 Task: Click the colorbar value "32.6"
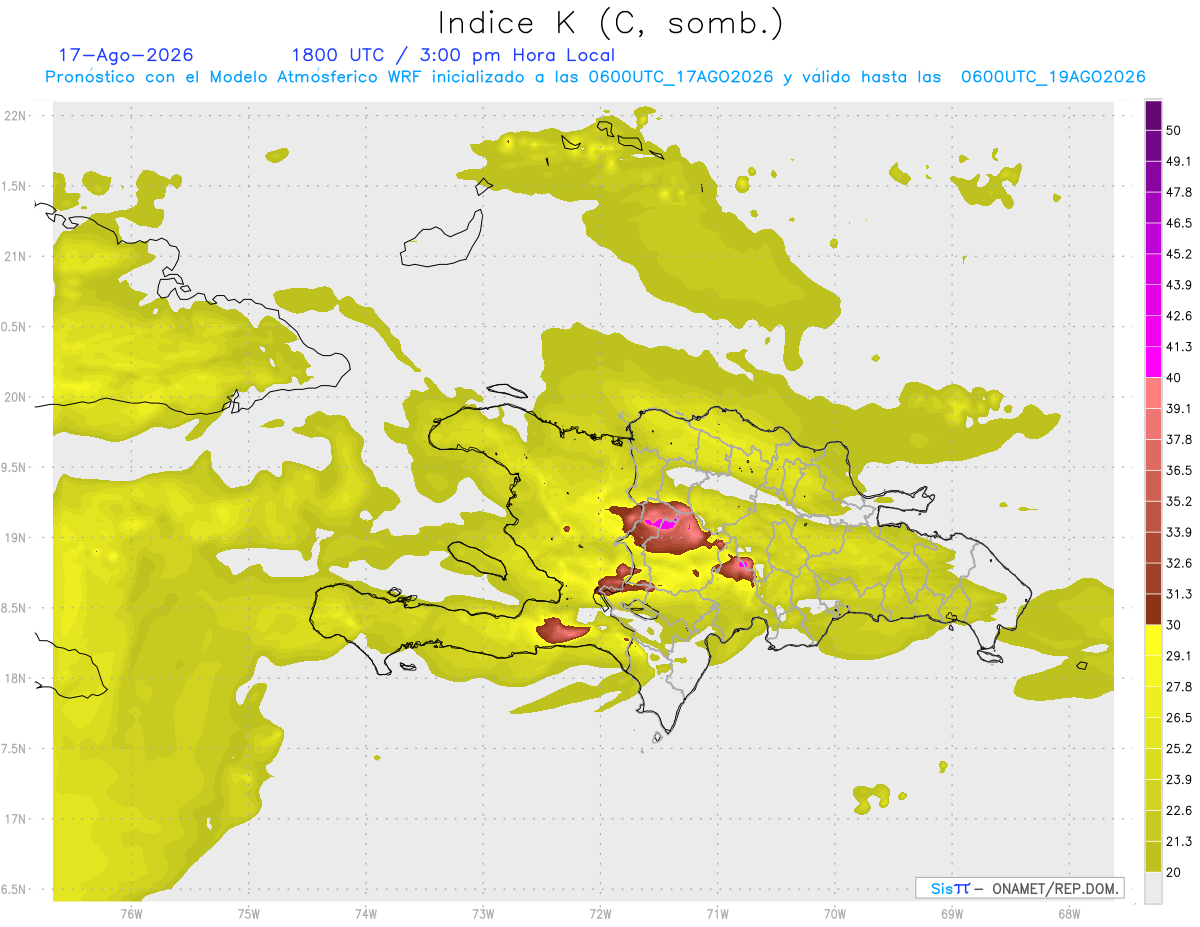(x=1179, y=563)
